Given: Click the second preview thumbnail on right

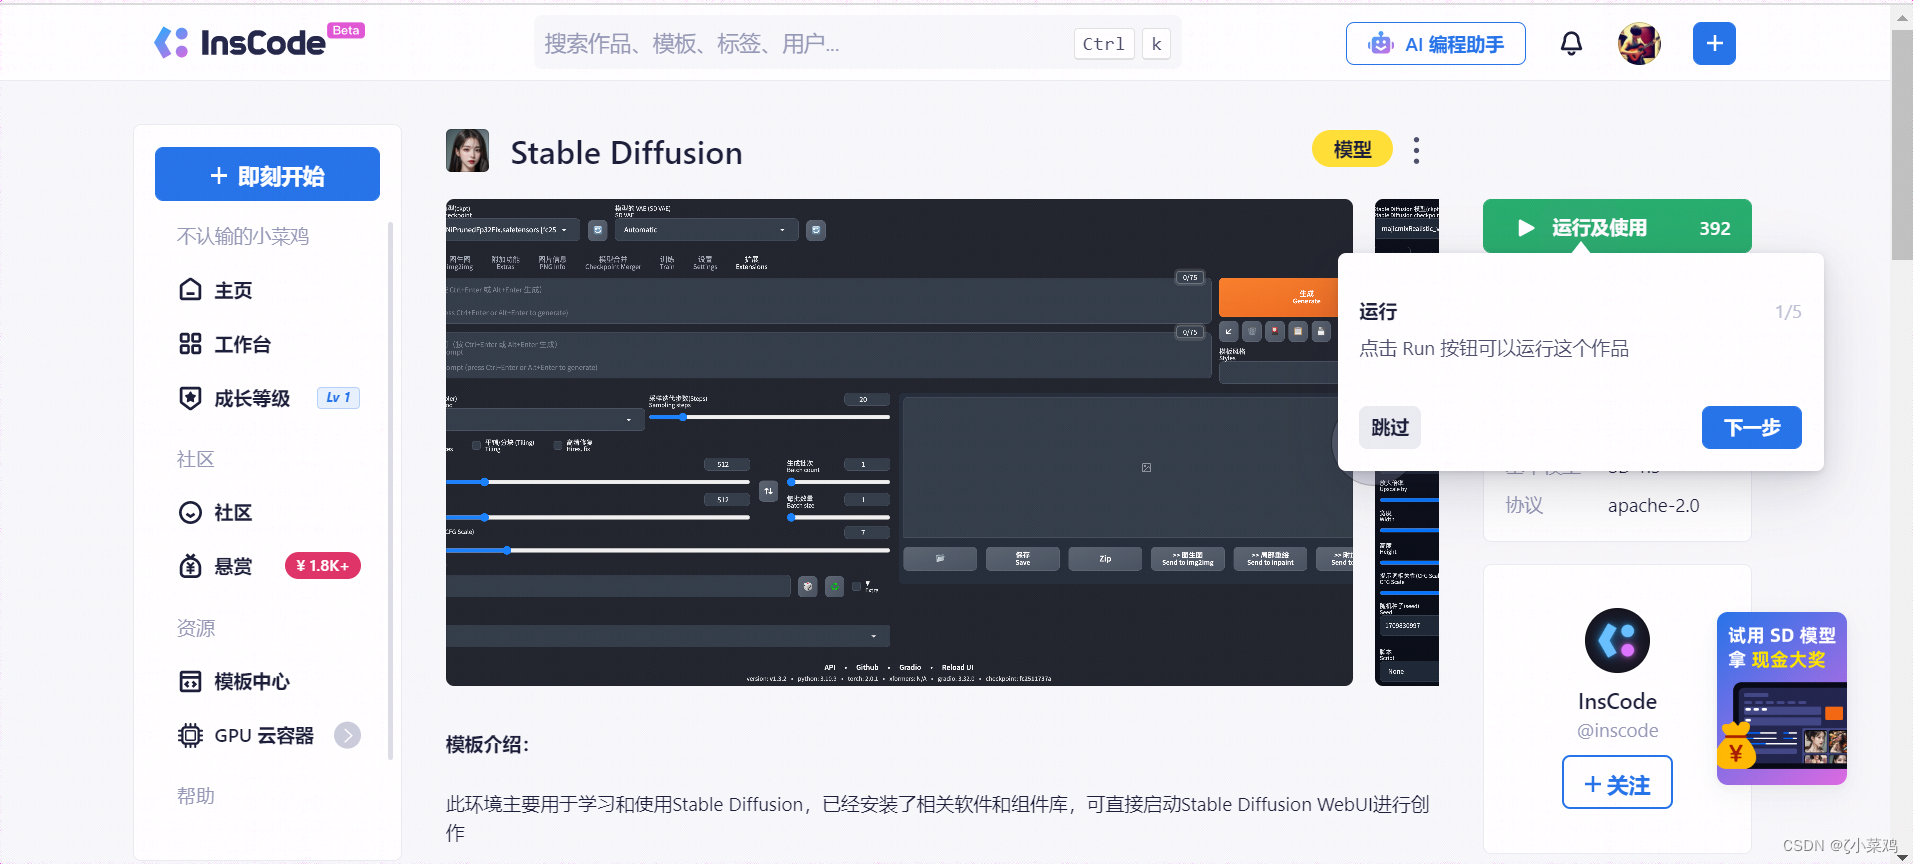Looking at the screenshot, I should pyautogui.click(x=1407, y=442).
